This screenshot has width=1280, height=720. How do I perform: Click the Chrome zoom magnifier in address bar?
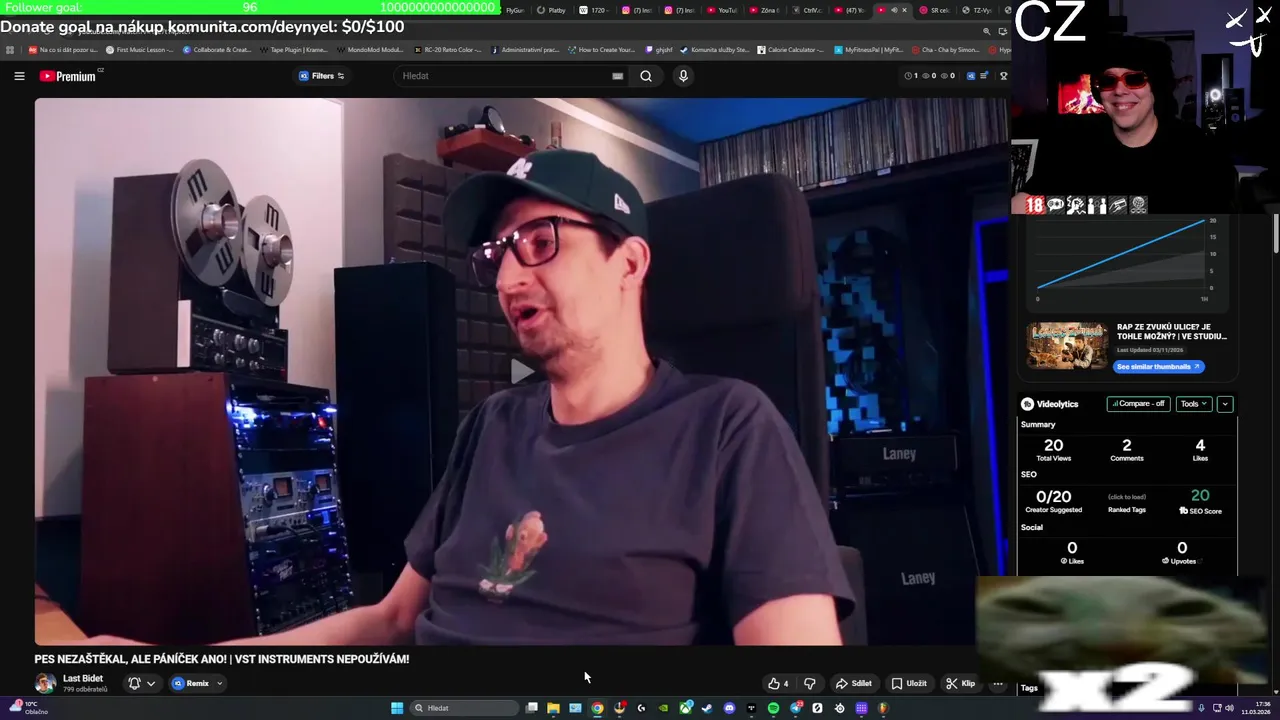click(x=986, y=31)
